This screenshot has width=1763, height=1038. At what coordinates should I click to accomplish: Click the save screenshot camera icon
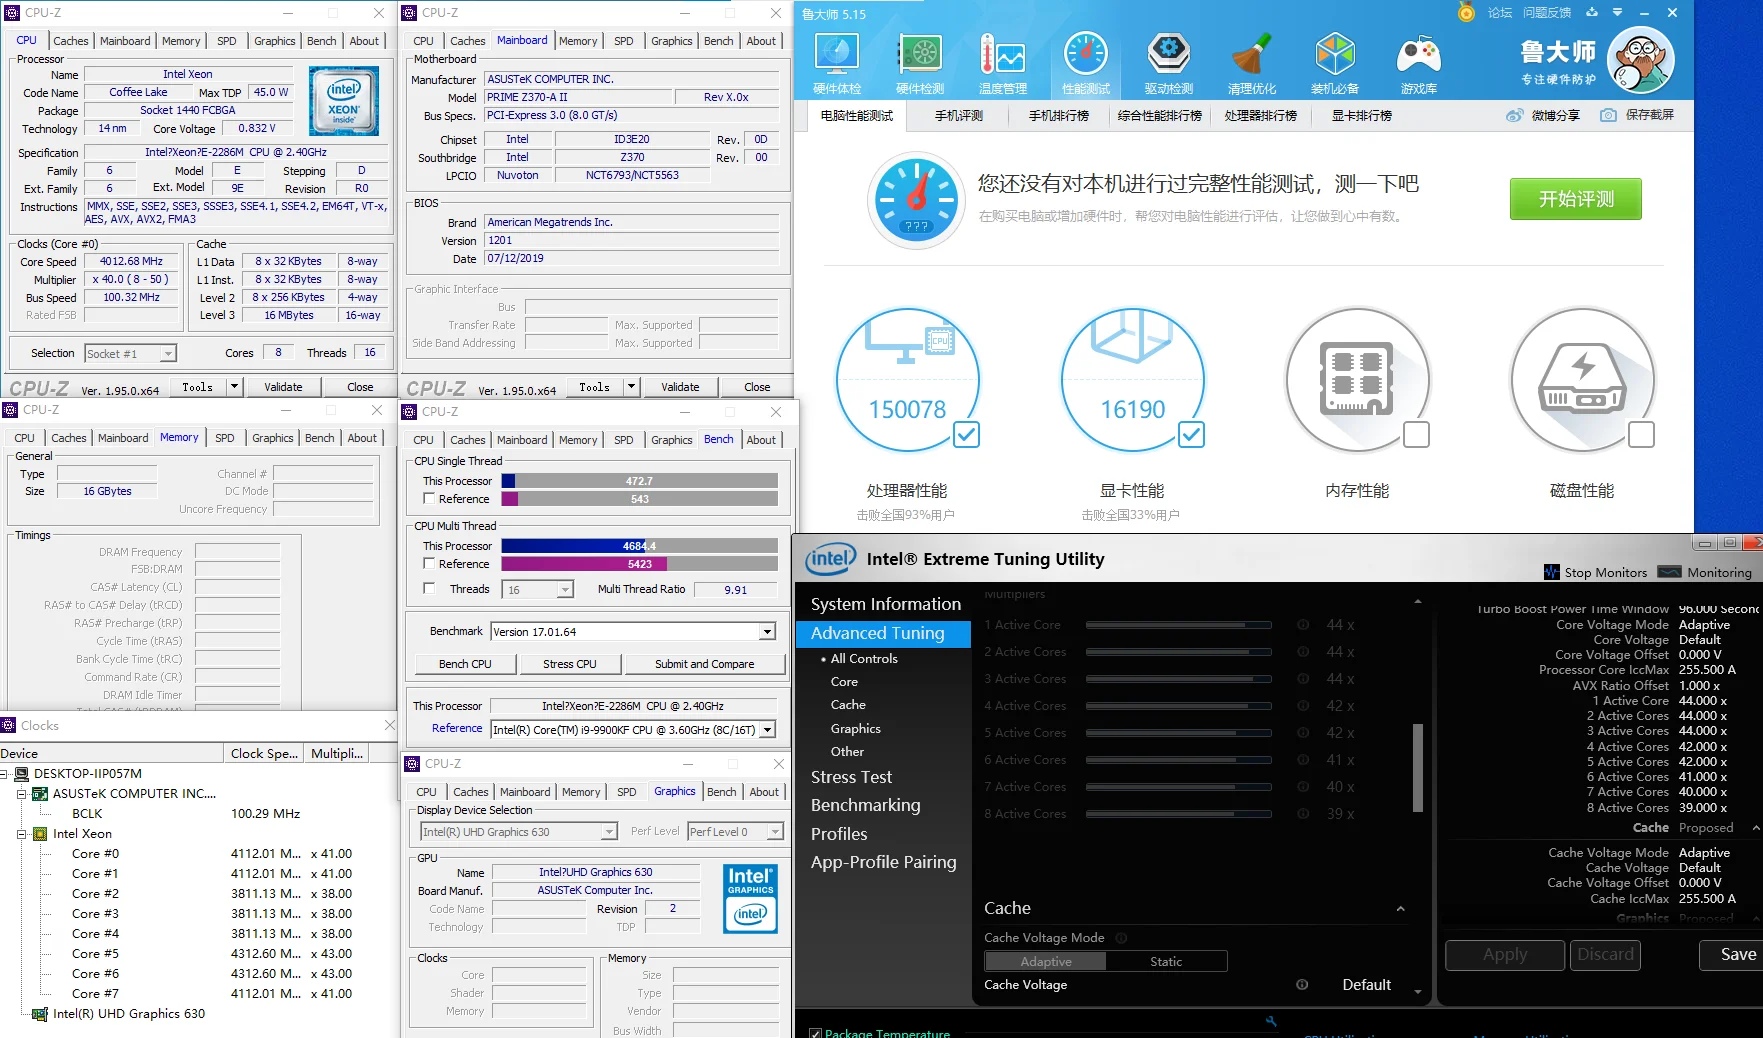(x=1608, y=116)
